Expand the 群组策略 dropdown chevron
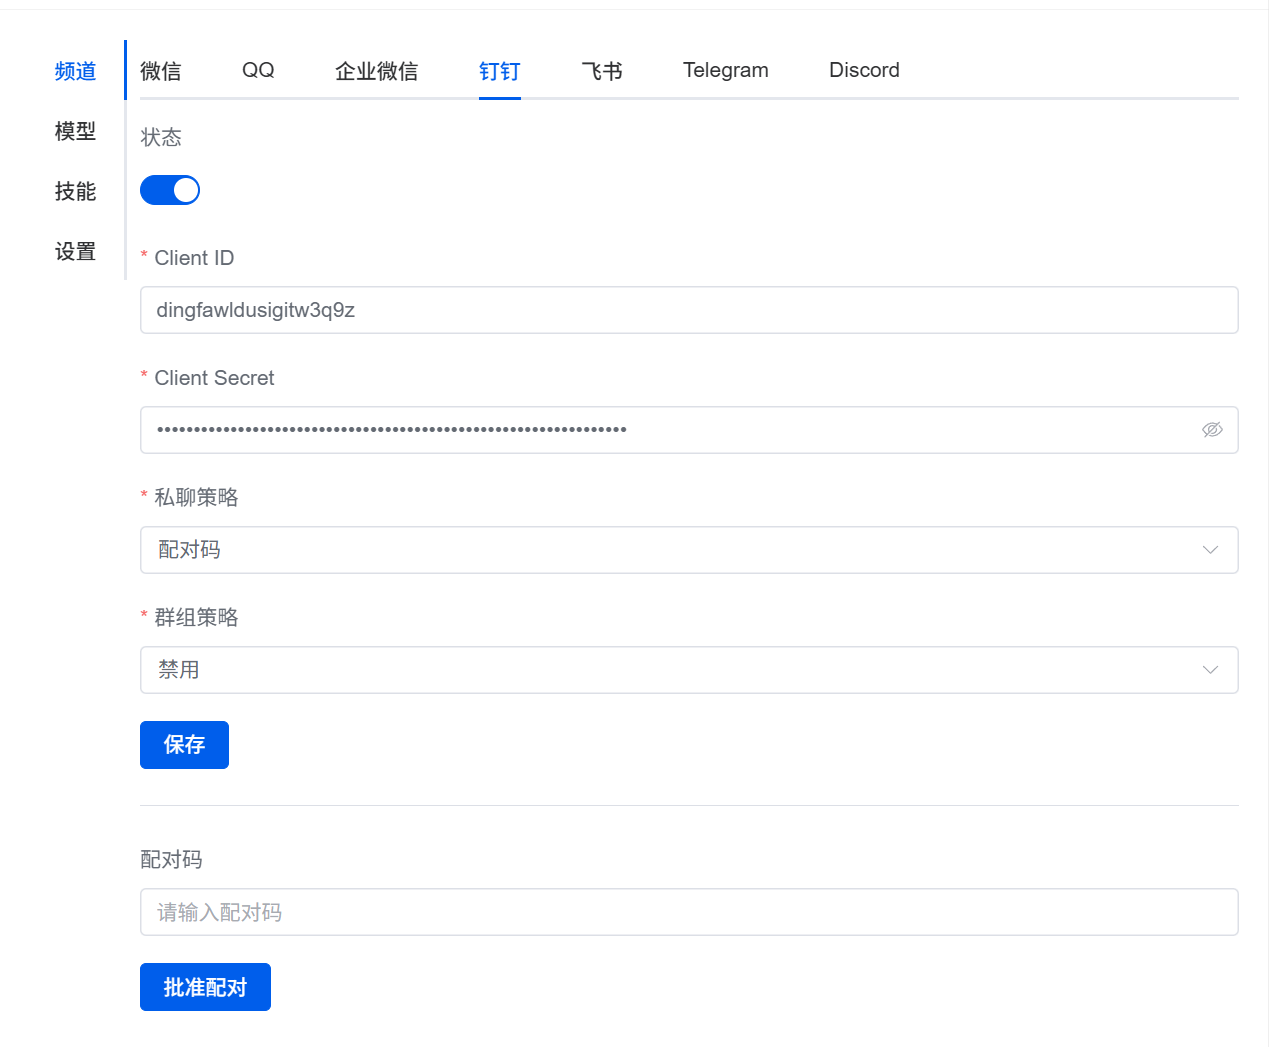The height and width of the screenshot is (1047, 1273). (1210, 670)
